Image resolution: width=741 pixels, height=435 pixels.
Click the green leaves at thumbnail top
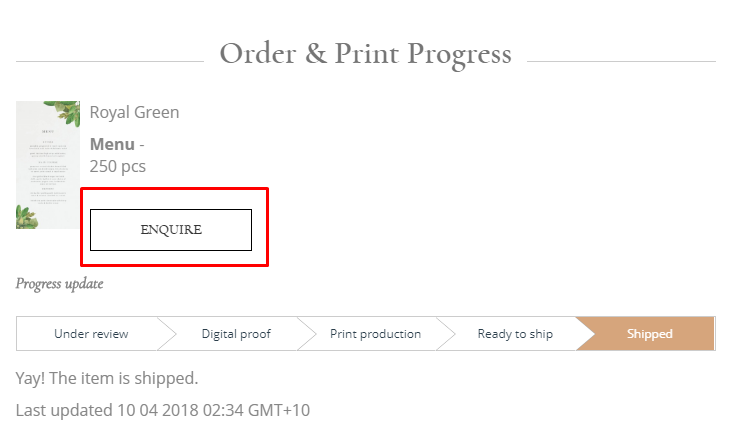click(x=67, y=113)
